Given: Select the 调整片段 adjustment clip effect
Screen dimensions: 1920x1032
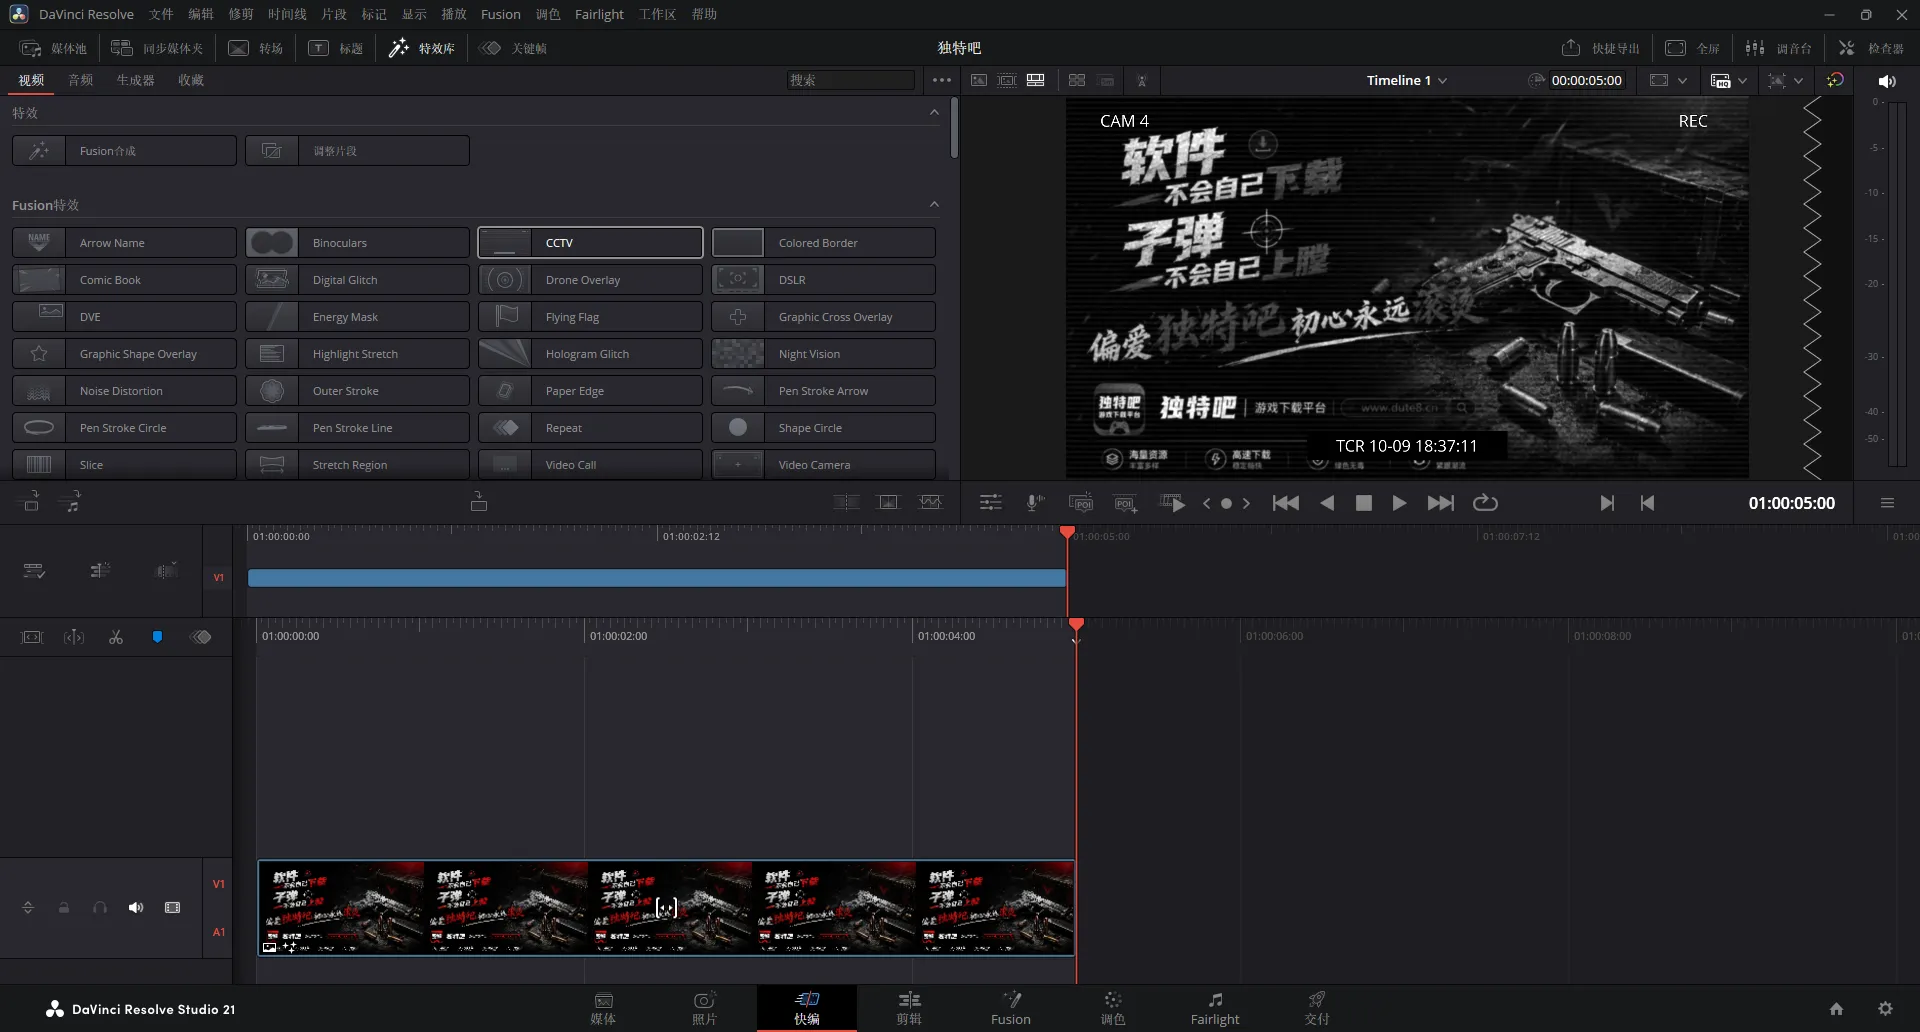Looking at the screenshot, I should 357,151.
